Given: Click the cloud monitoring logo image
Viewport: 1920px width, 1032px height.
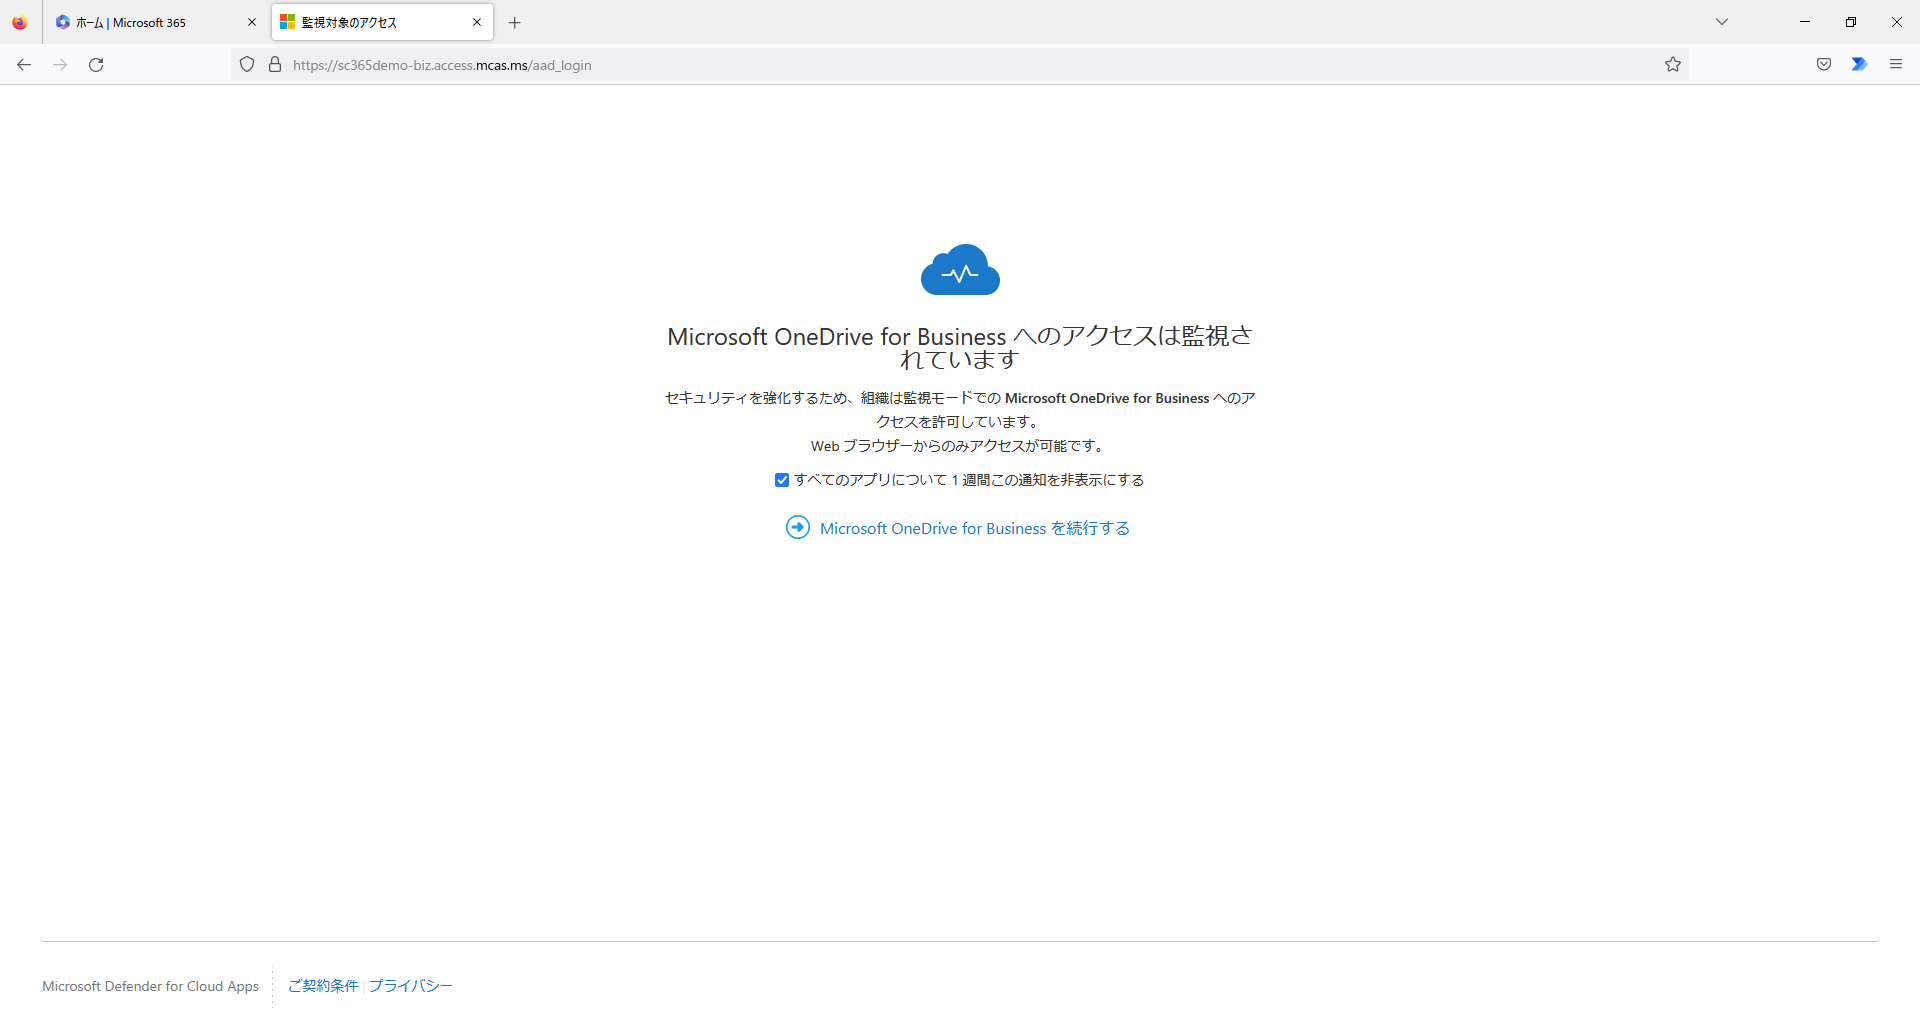Looking at the screenshot, I should [960, 270].
